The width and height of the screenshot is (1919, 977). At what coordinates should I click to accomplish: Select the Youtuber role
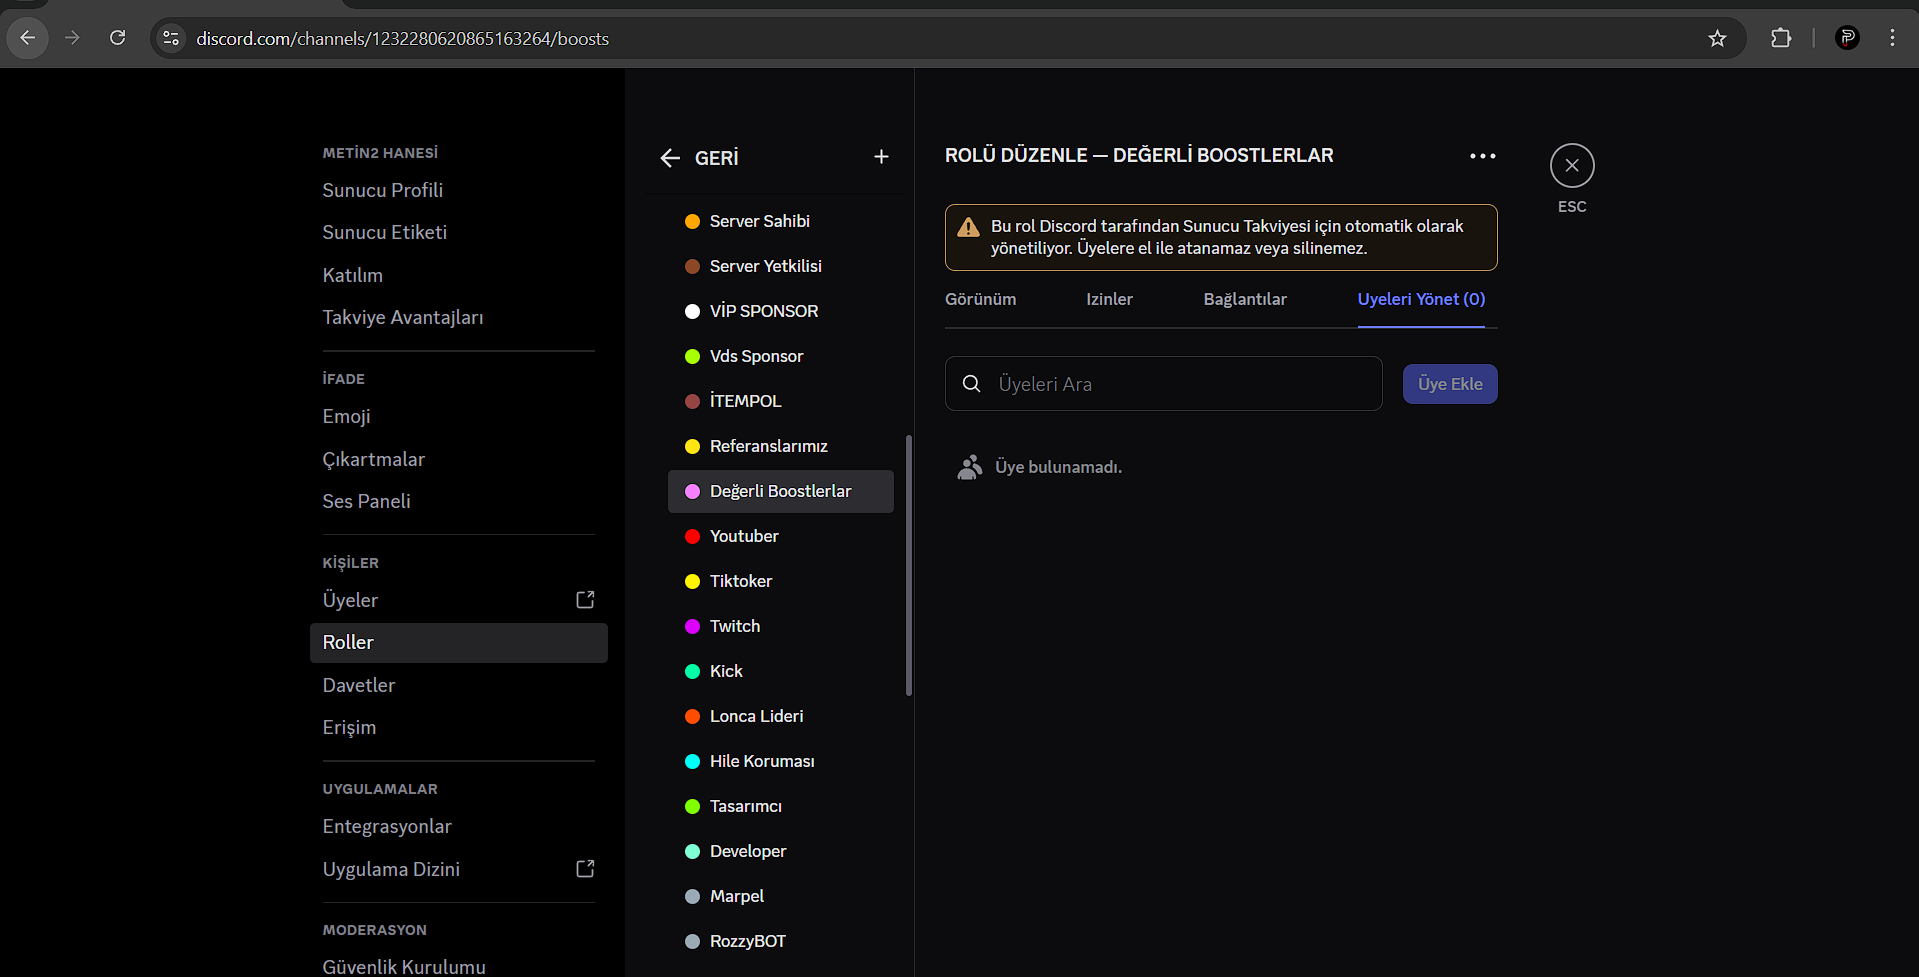tap(781, 536)
